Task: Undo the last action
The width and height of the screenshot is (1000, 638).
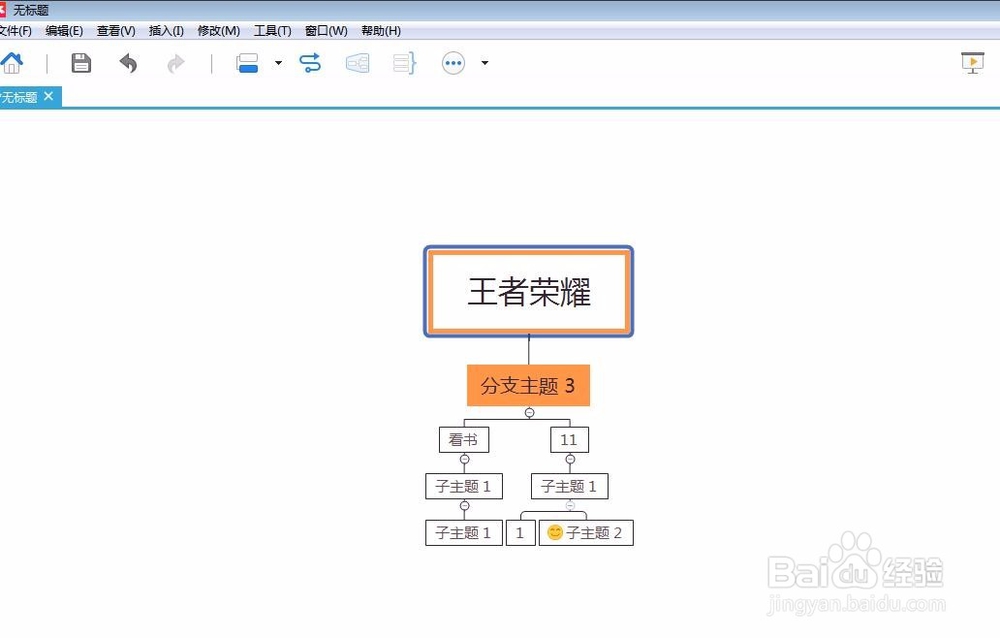Action: [x=128, y=62]
